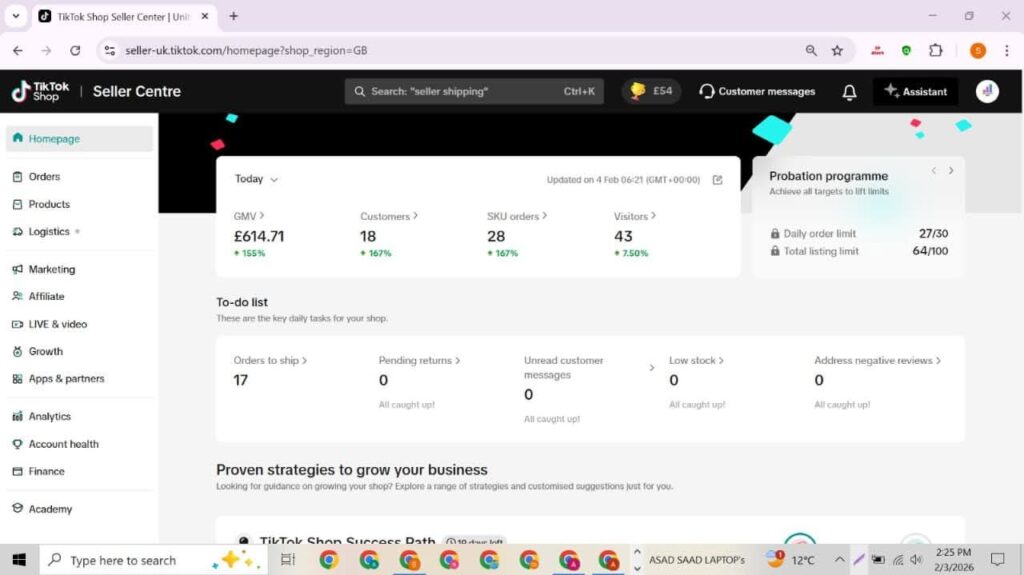The image size is (1024, 575).
Task: Open browser extensions puzzle icon
Action: 936,50
